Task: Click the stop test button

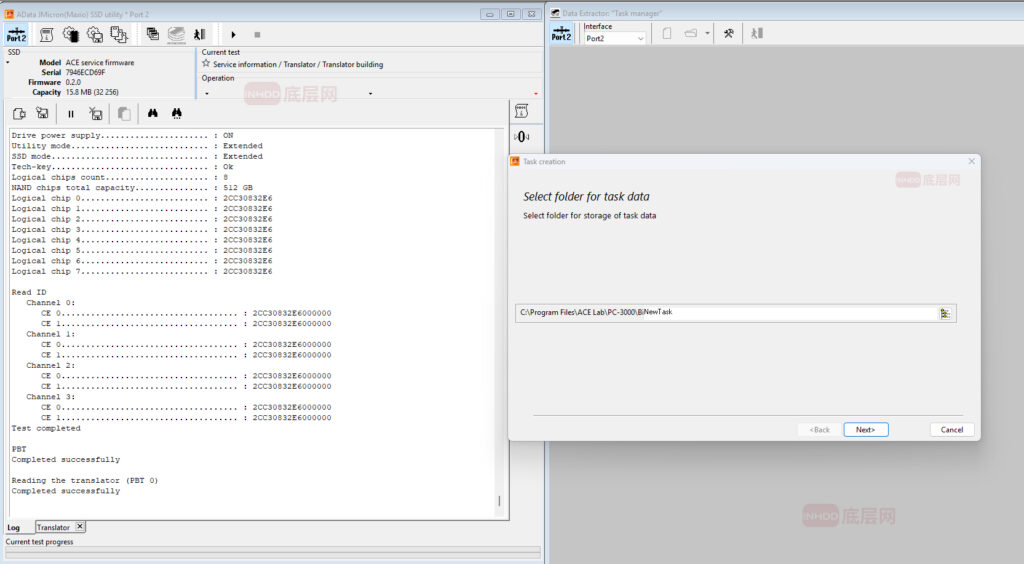Action: point(257,35)
